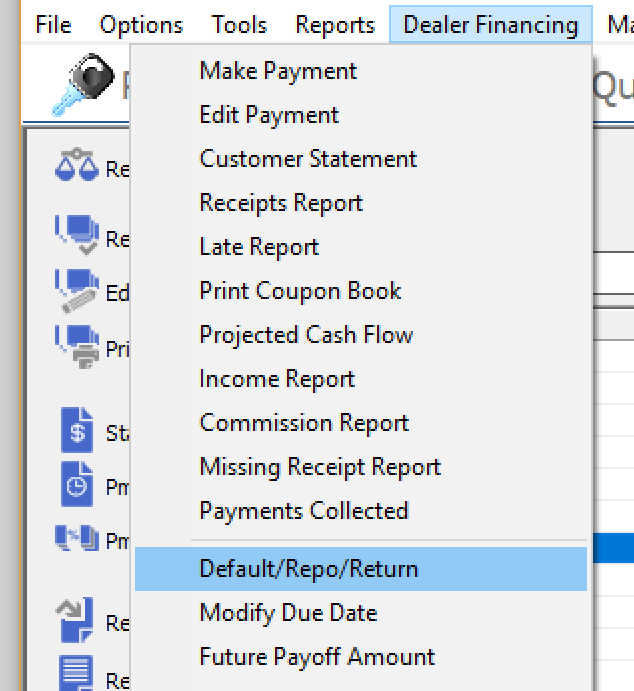Open the Options menu
The image size is (634, 691).
141,25
